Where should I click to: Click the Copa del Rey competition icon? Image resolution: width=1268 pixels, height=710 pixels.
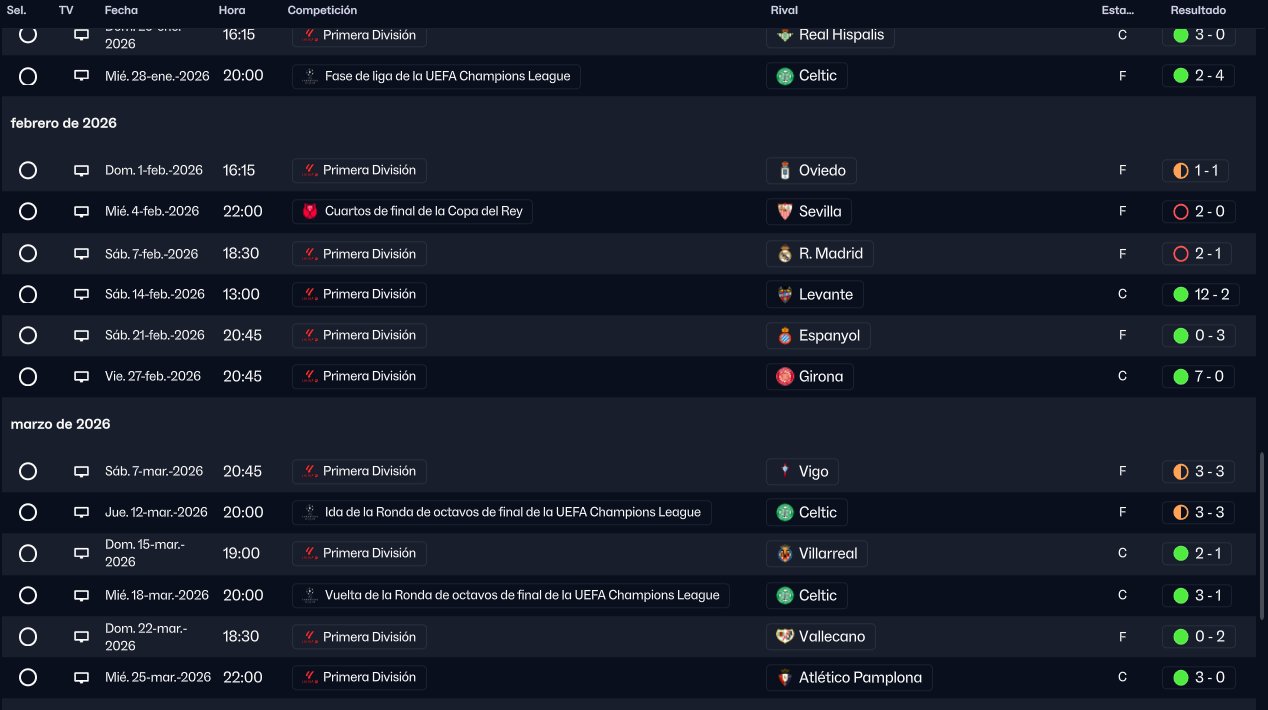point(310,212)
